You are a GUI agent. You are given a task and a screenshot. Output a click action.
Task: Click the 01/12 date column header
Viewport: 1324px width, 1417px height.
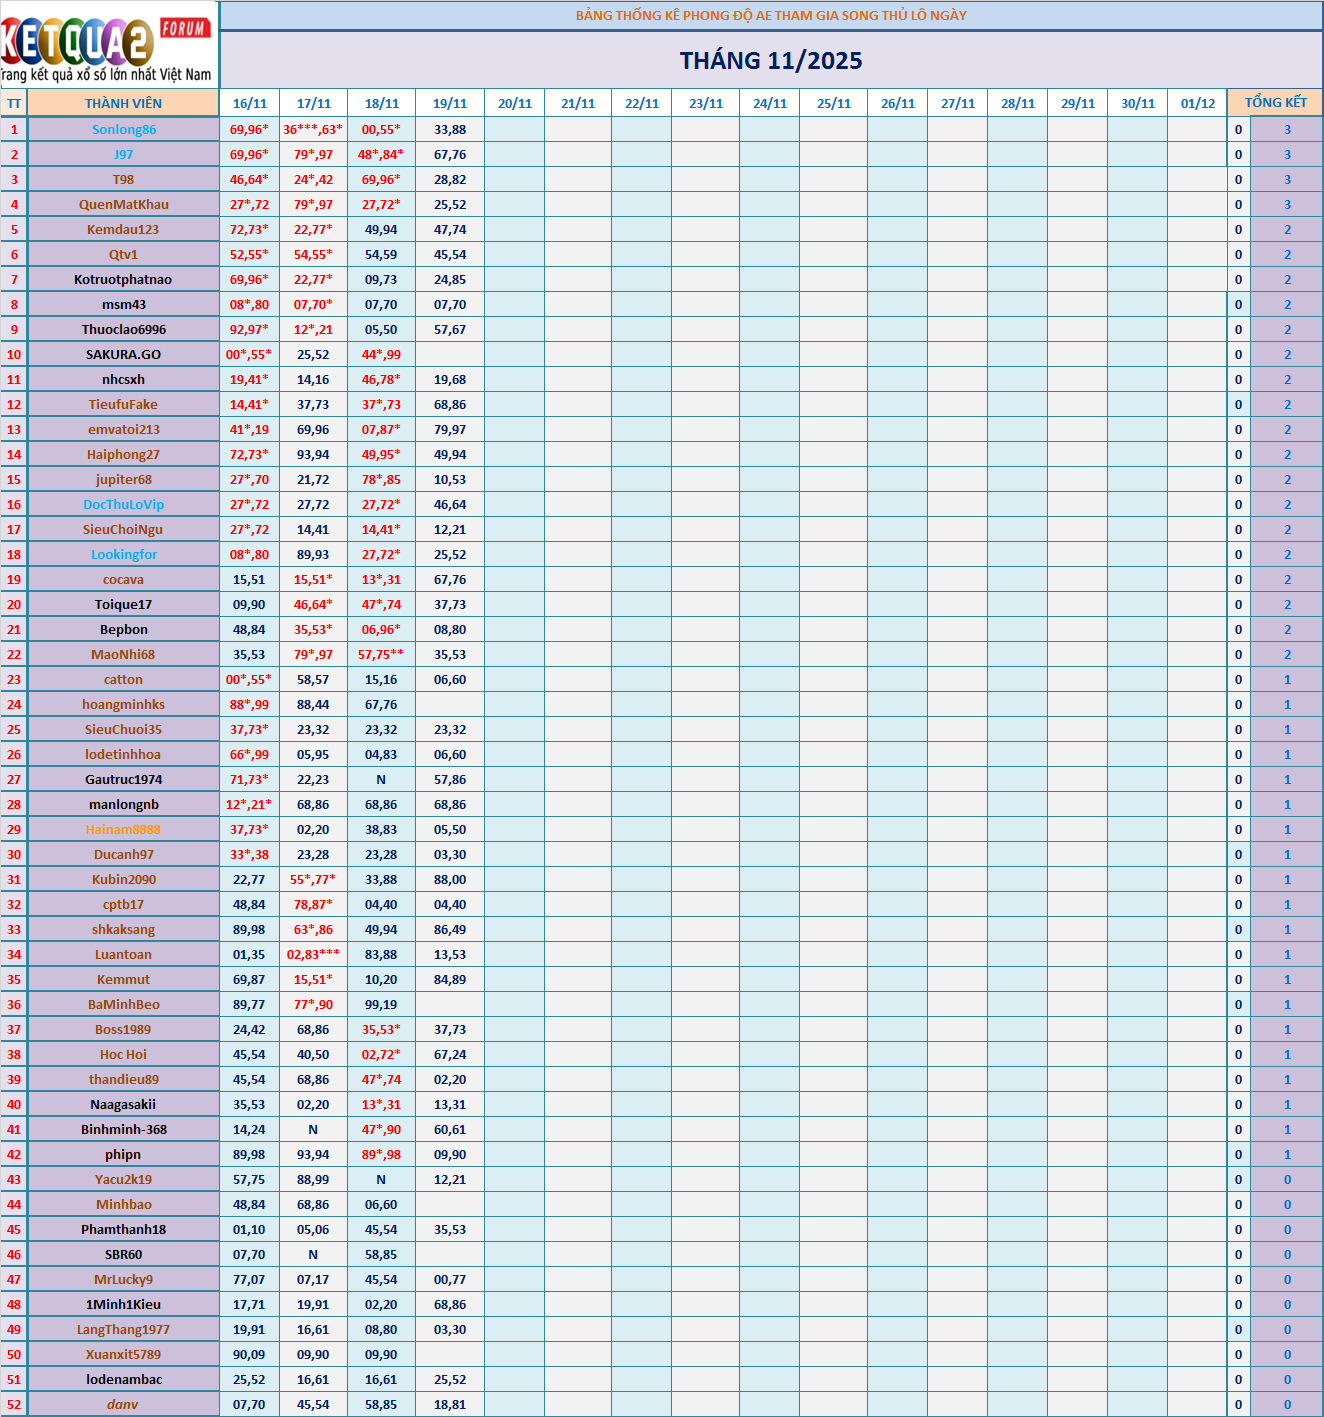click(x=1197, y=103)
